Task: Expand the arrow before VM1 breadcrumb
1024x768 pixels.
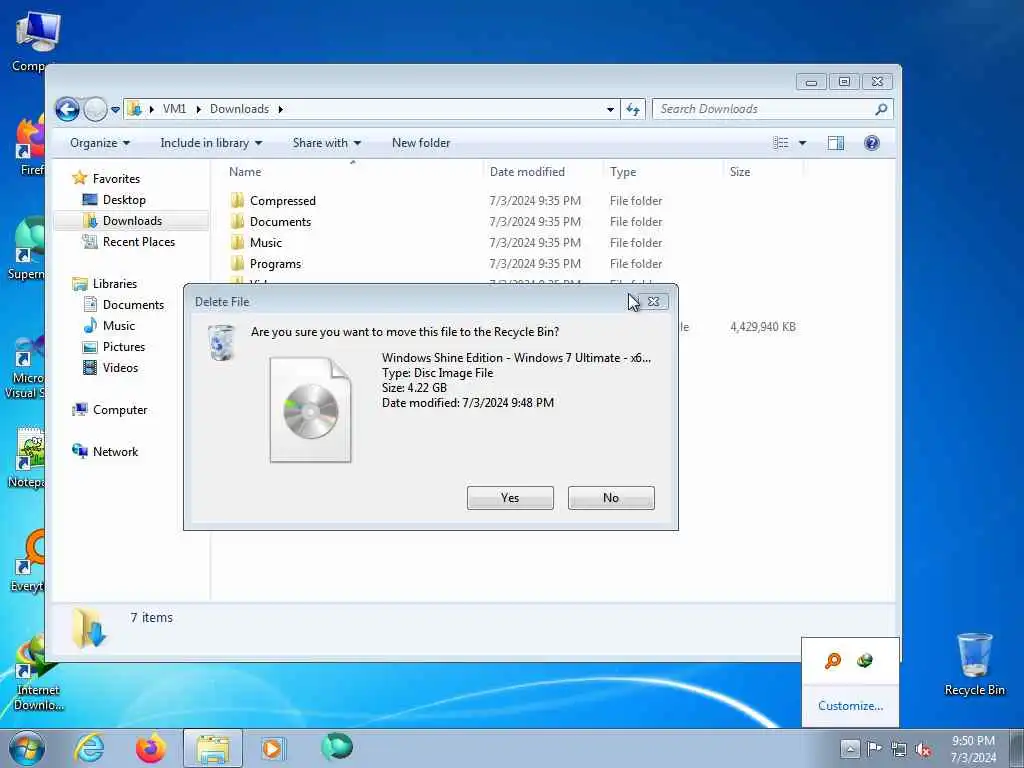Action: 152,109
